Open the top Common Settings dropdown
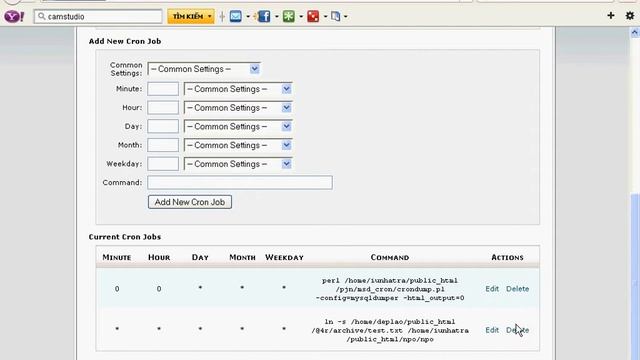The image size is (640, 360). 204,69
